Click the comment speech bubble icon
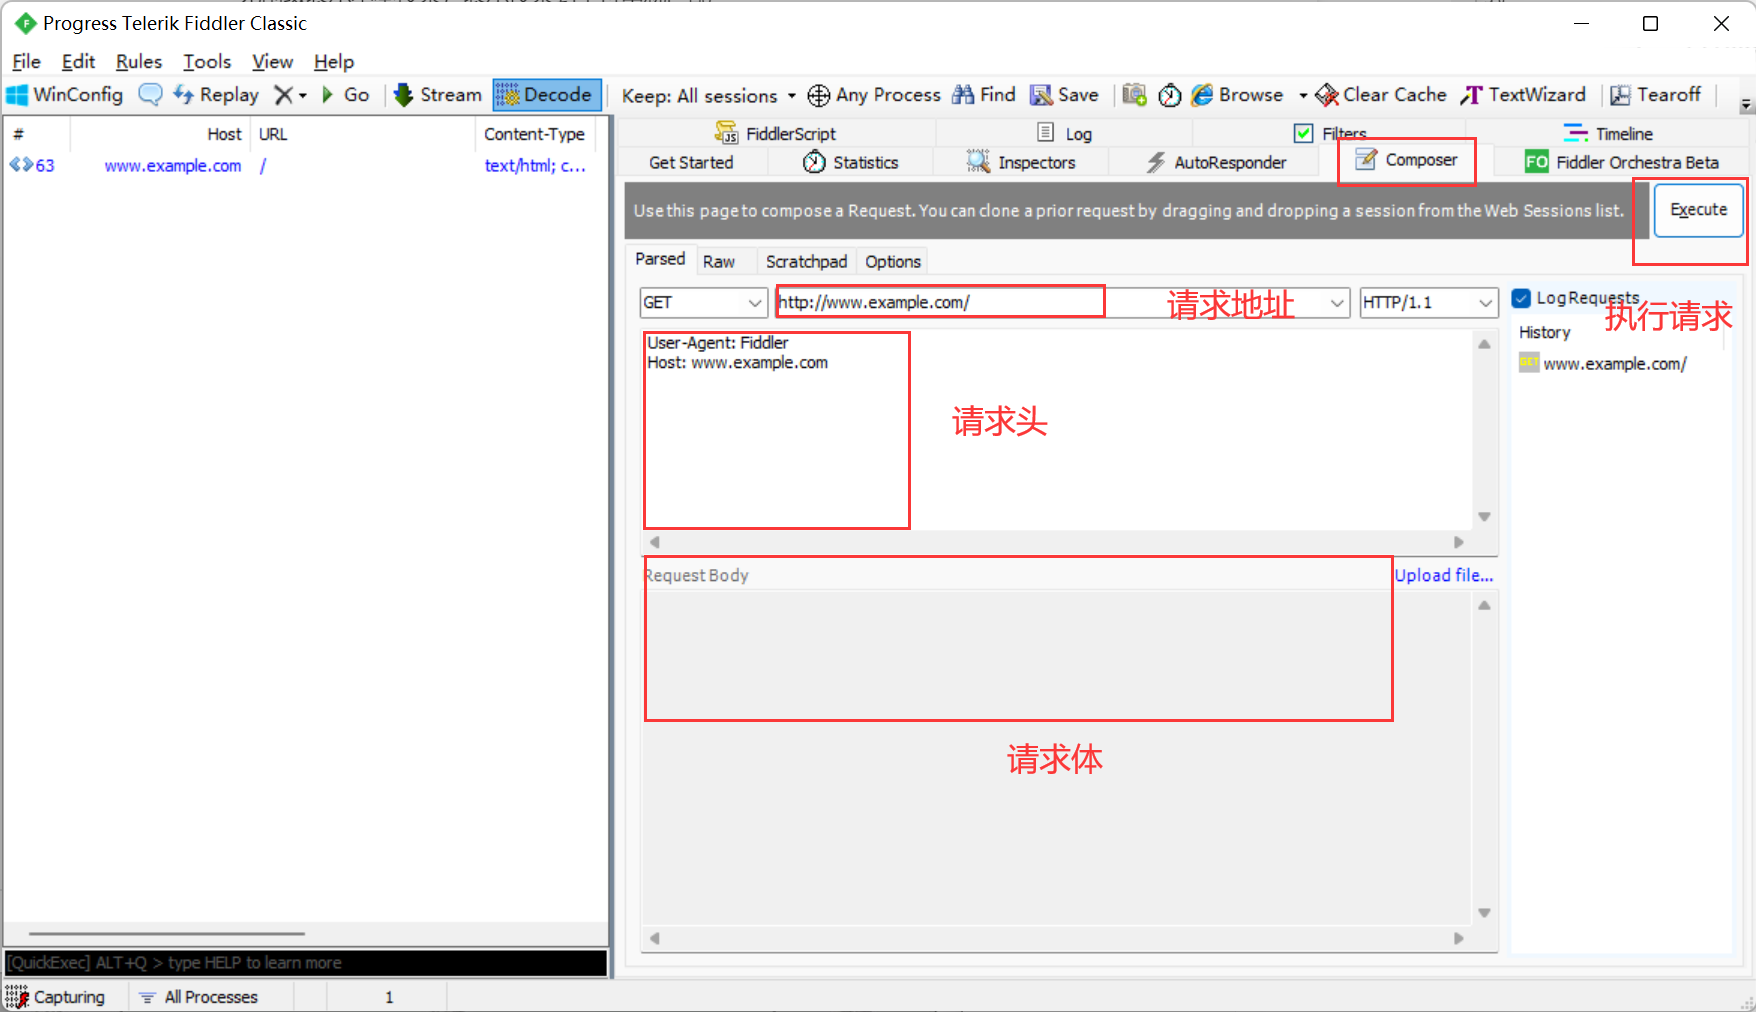The width and height of the screenshot is (1756, 1012). coord(150,95)
